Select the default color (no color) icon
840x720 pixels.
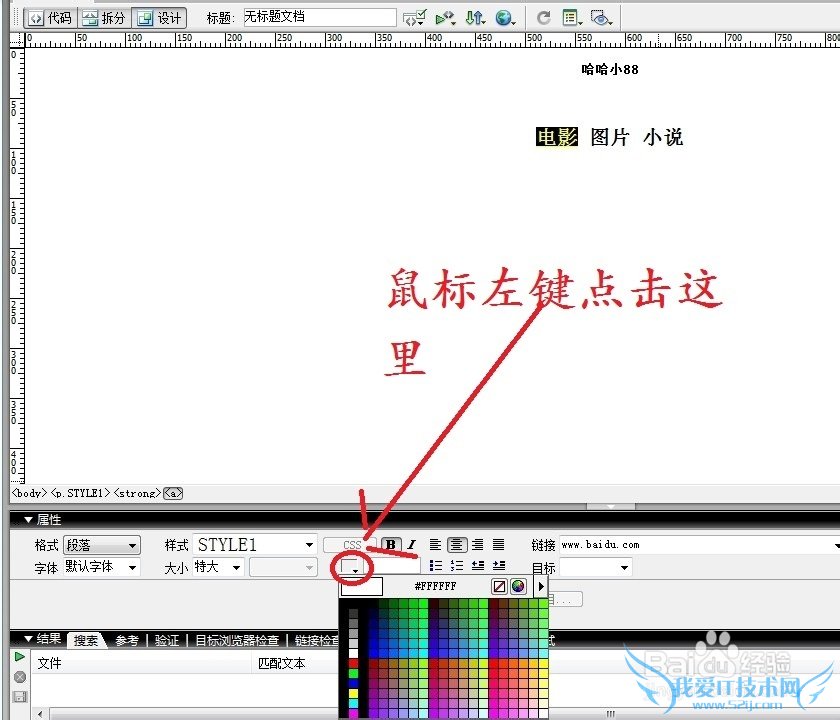499,587
